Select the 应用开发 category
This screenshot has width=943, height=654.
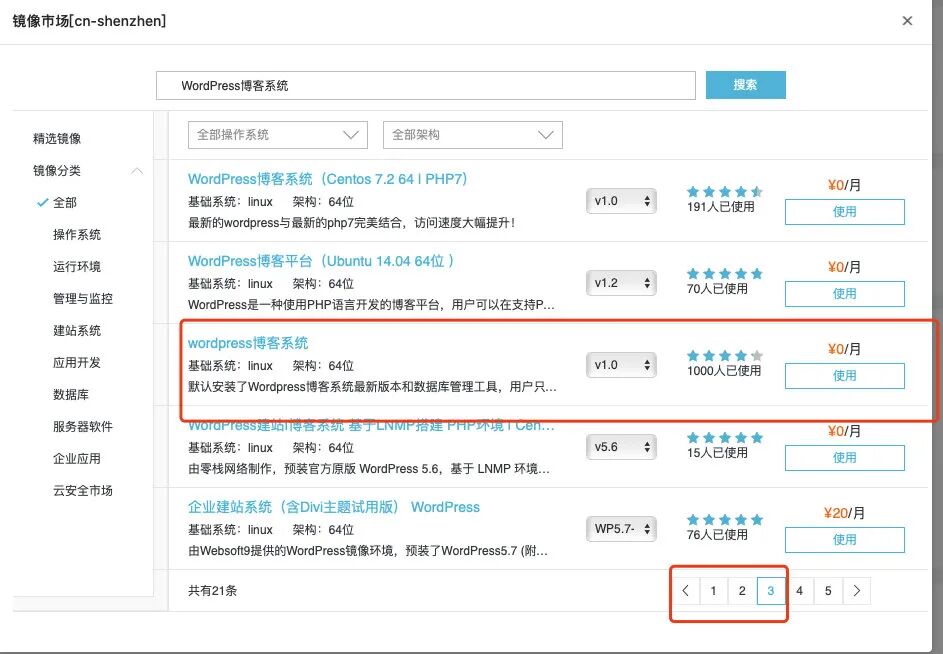pyautogui.click(x=77, y=362)
